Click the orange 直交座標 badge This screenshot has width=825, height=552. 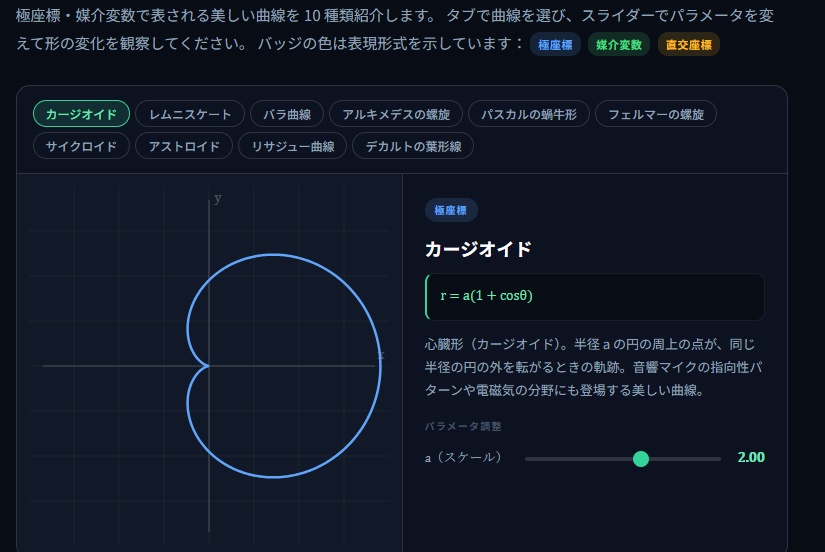688,45
